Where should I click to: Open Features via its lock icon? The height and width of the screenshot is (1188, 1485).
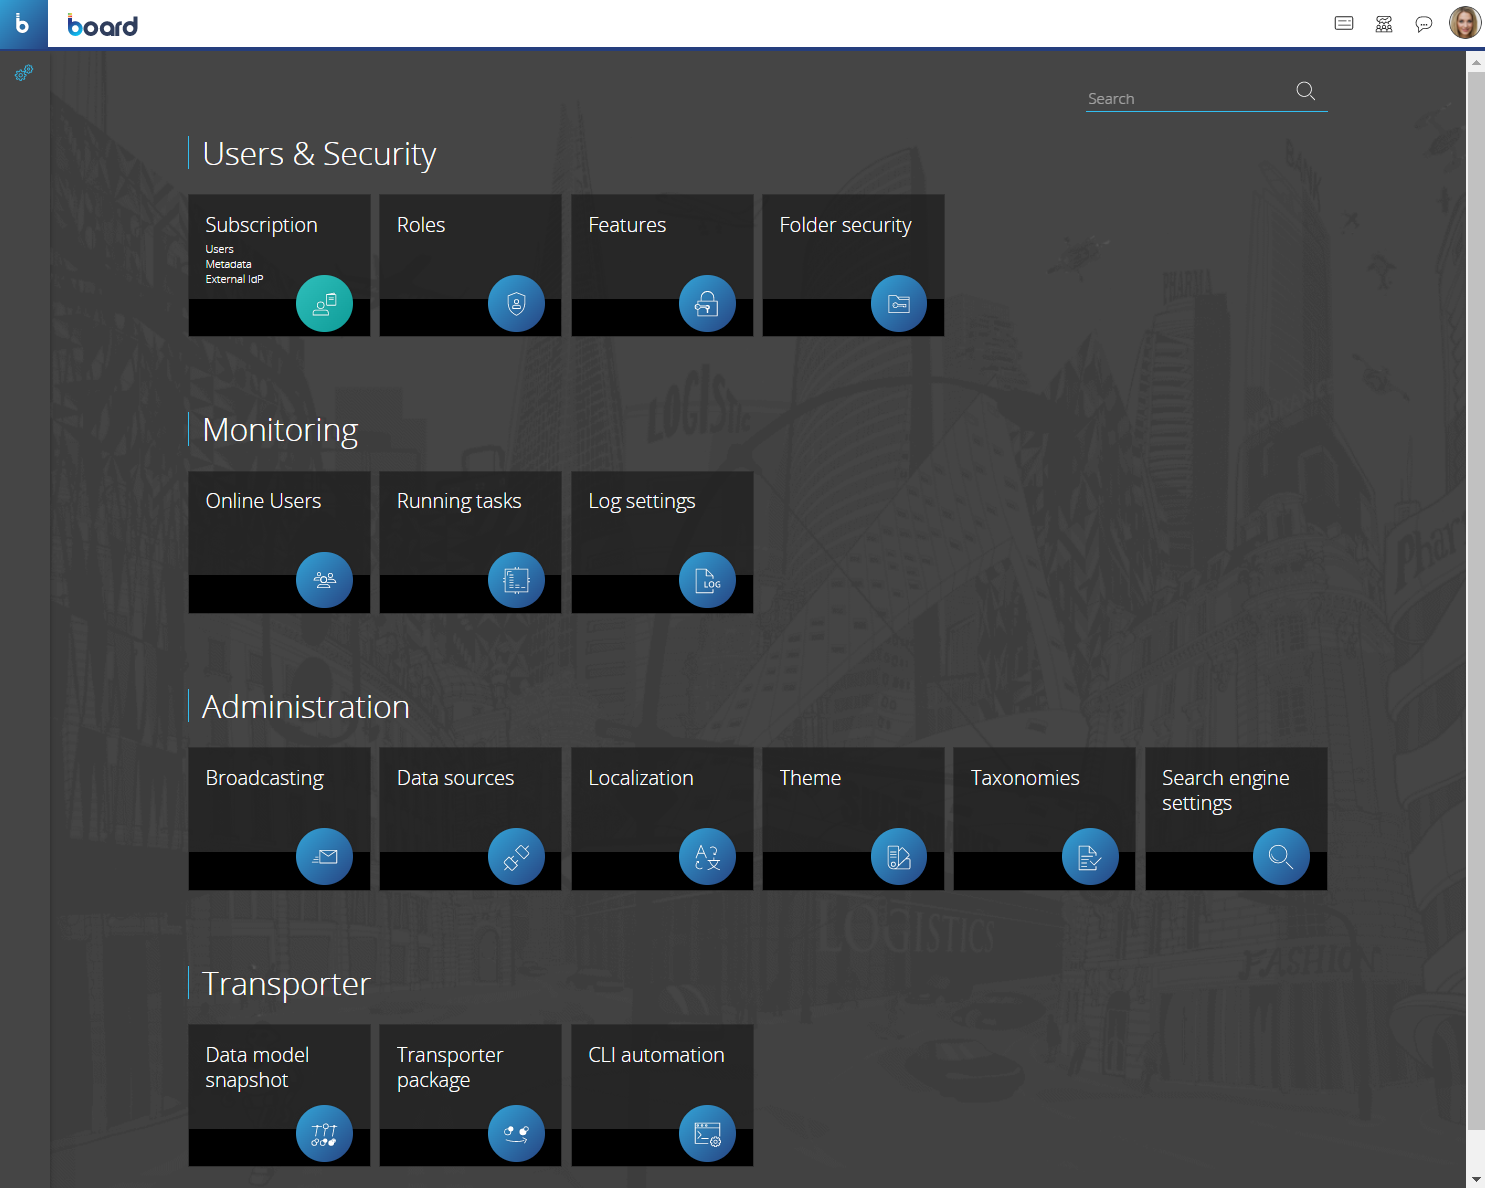coord(707,303)
